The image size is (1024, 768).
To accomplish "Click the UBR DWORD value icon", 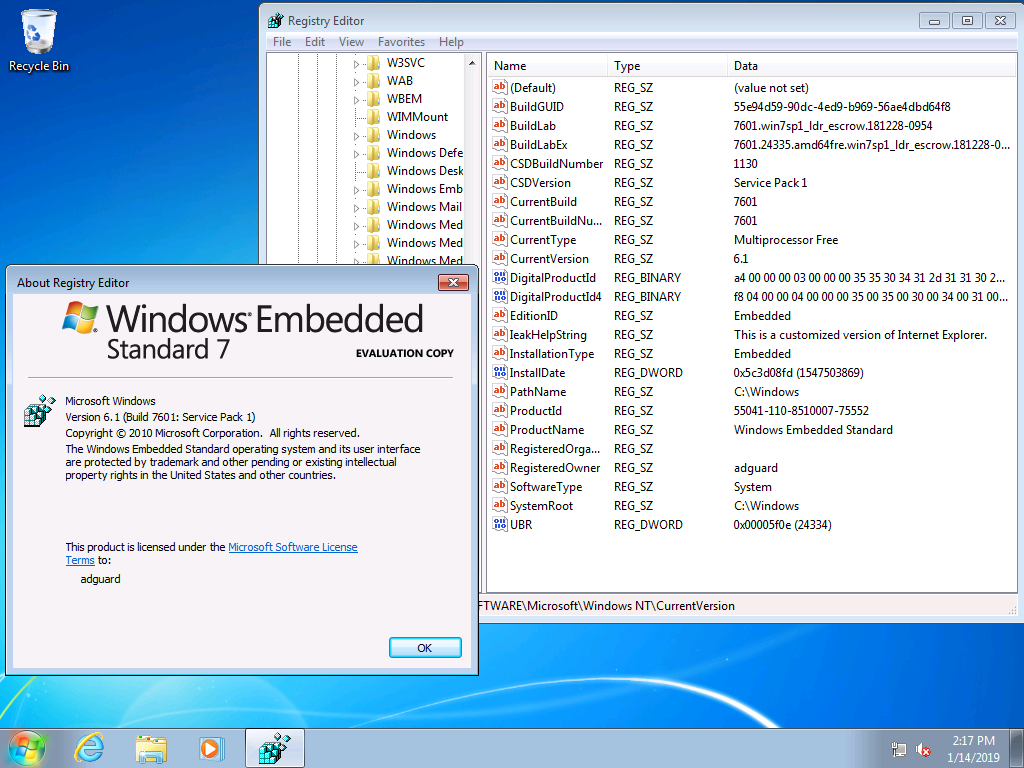I will [x=500, y=524].
